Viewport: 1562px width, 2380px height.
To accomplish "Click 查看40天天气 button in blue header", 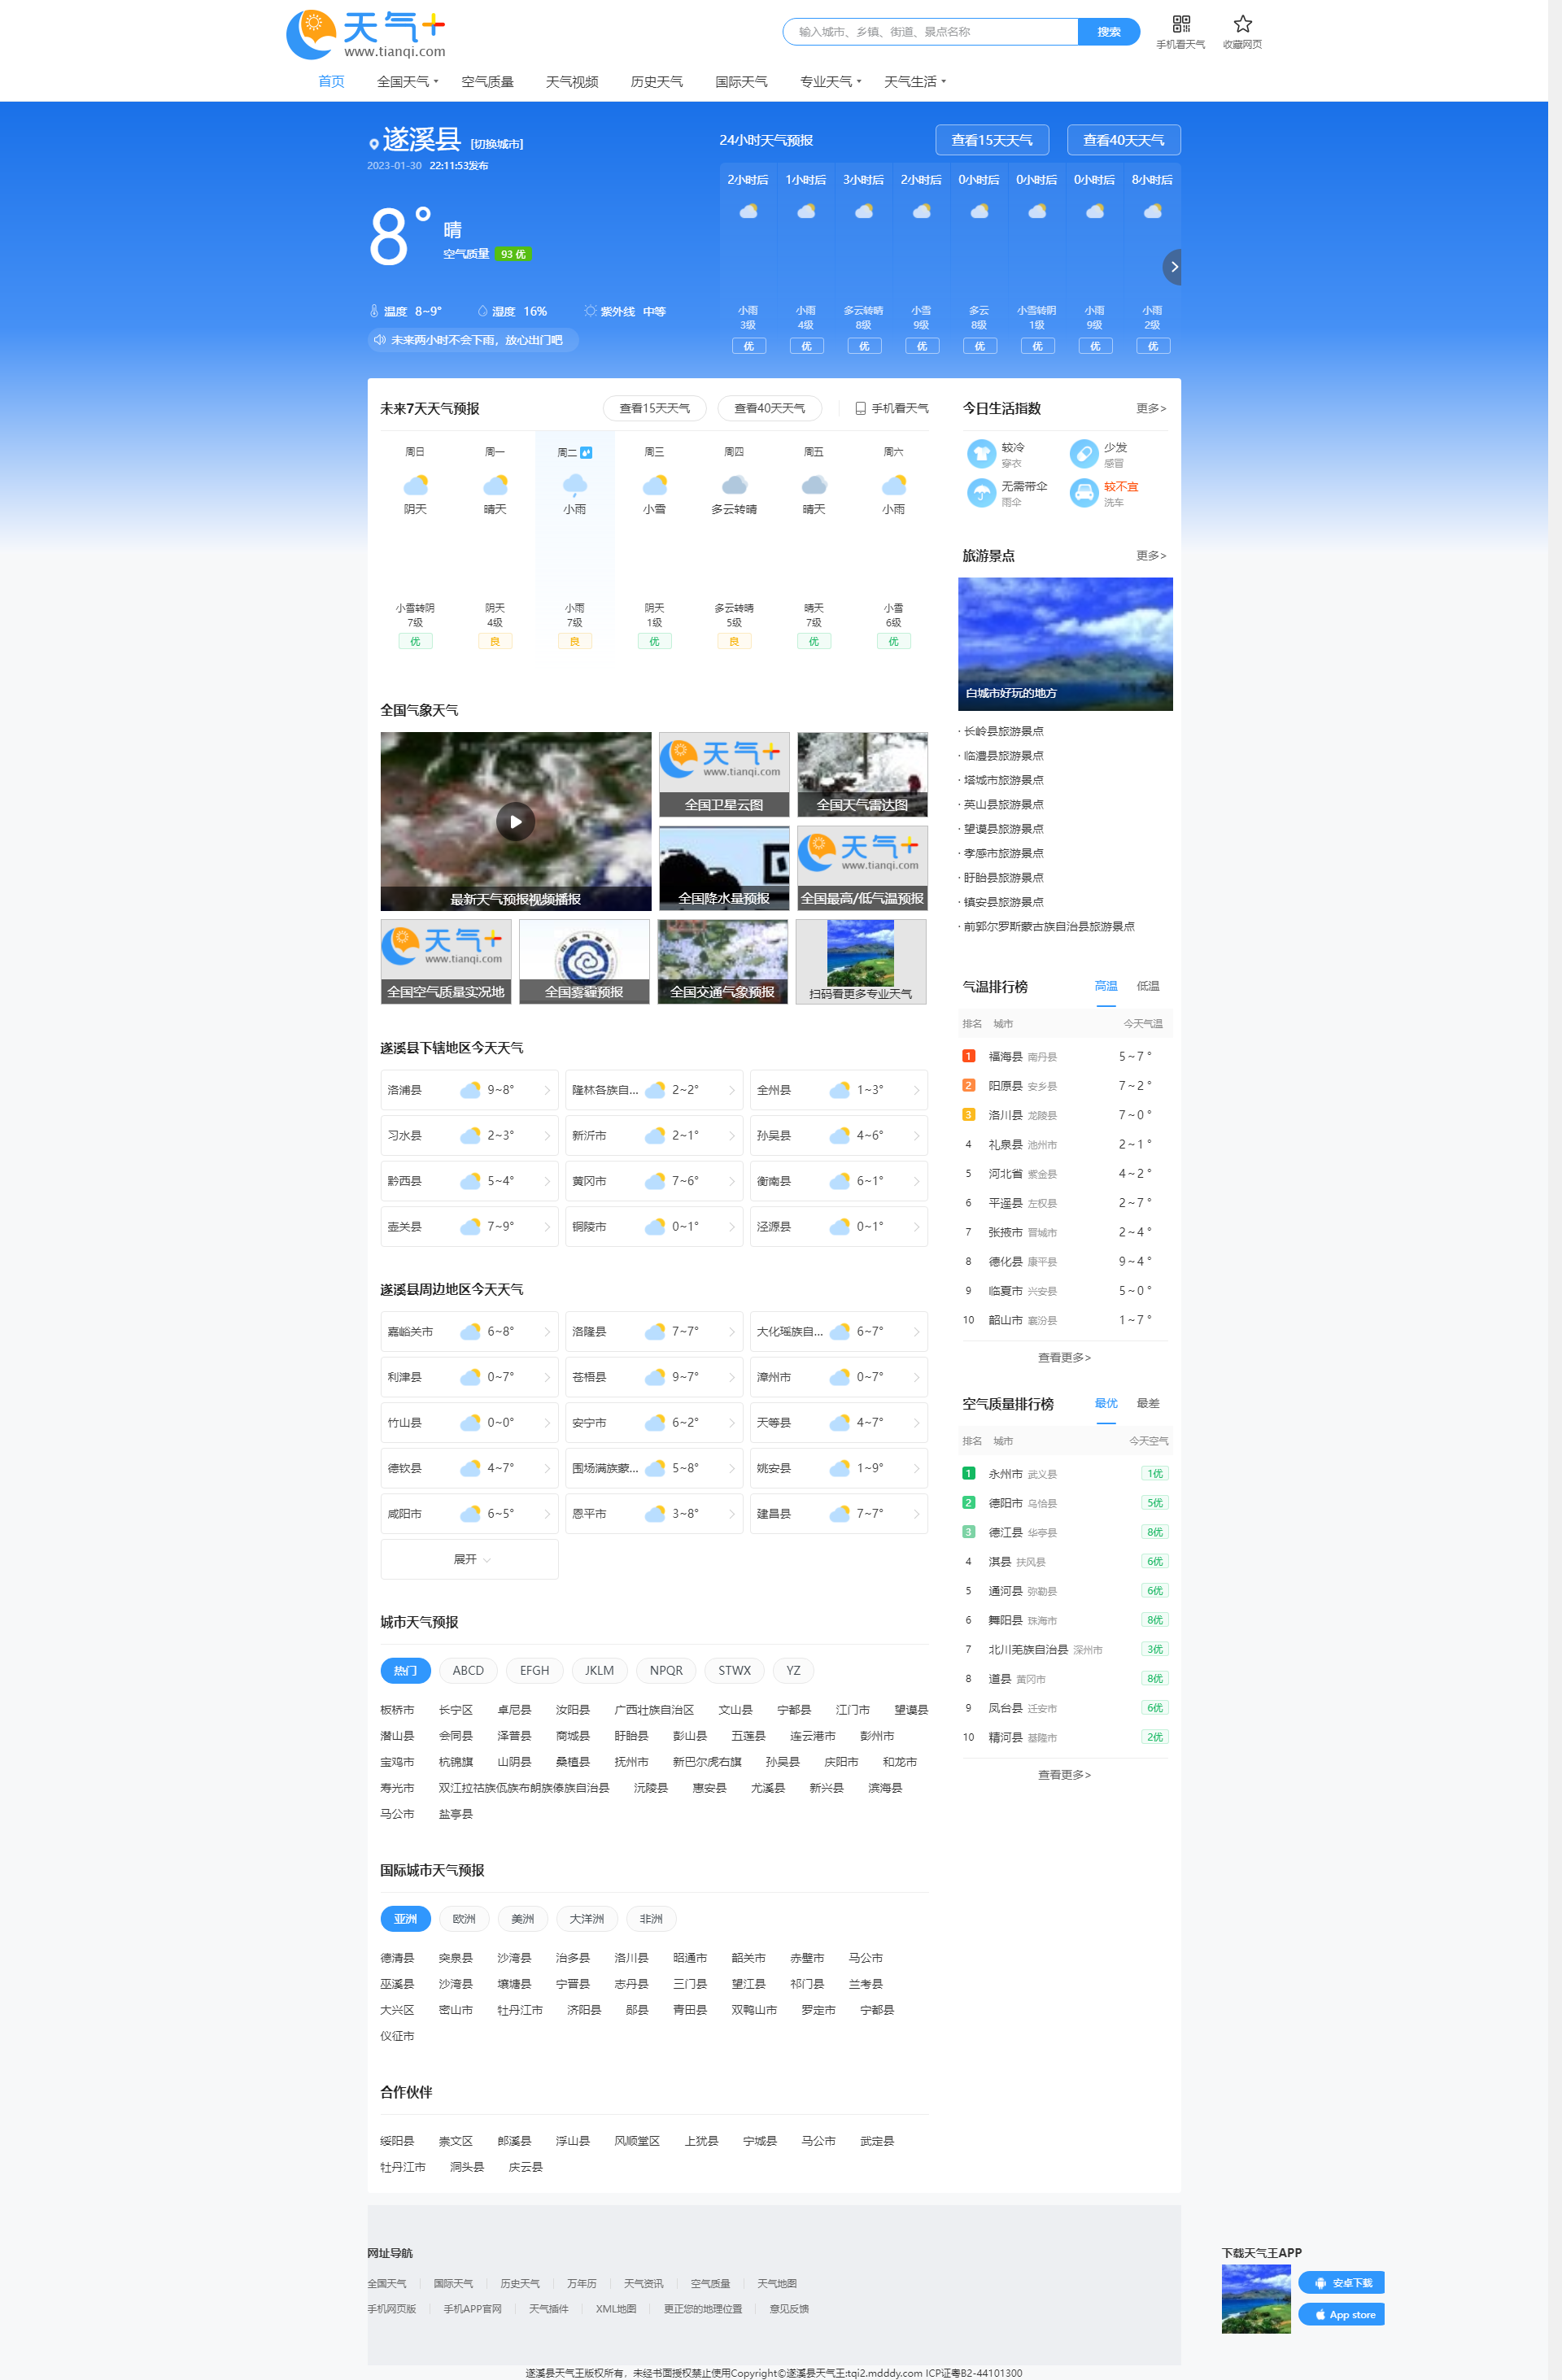I will point(1123,140).
